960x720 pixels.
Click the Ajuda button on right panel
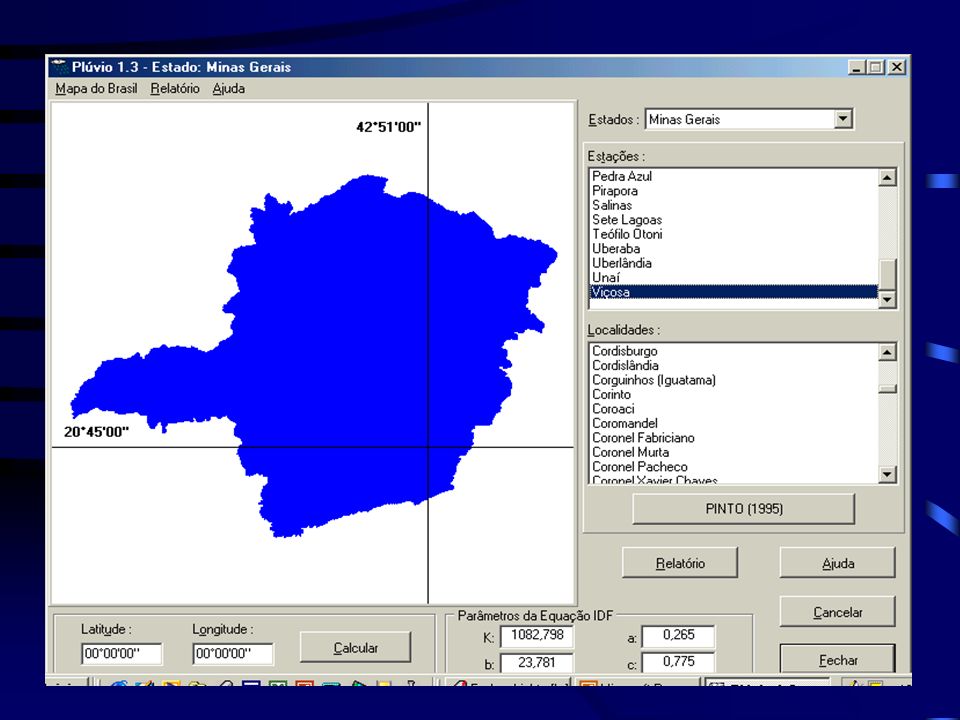click(838, 563)
